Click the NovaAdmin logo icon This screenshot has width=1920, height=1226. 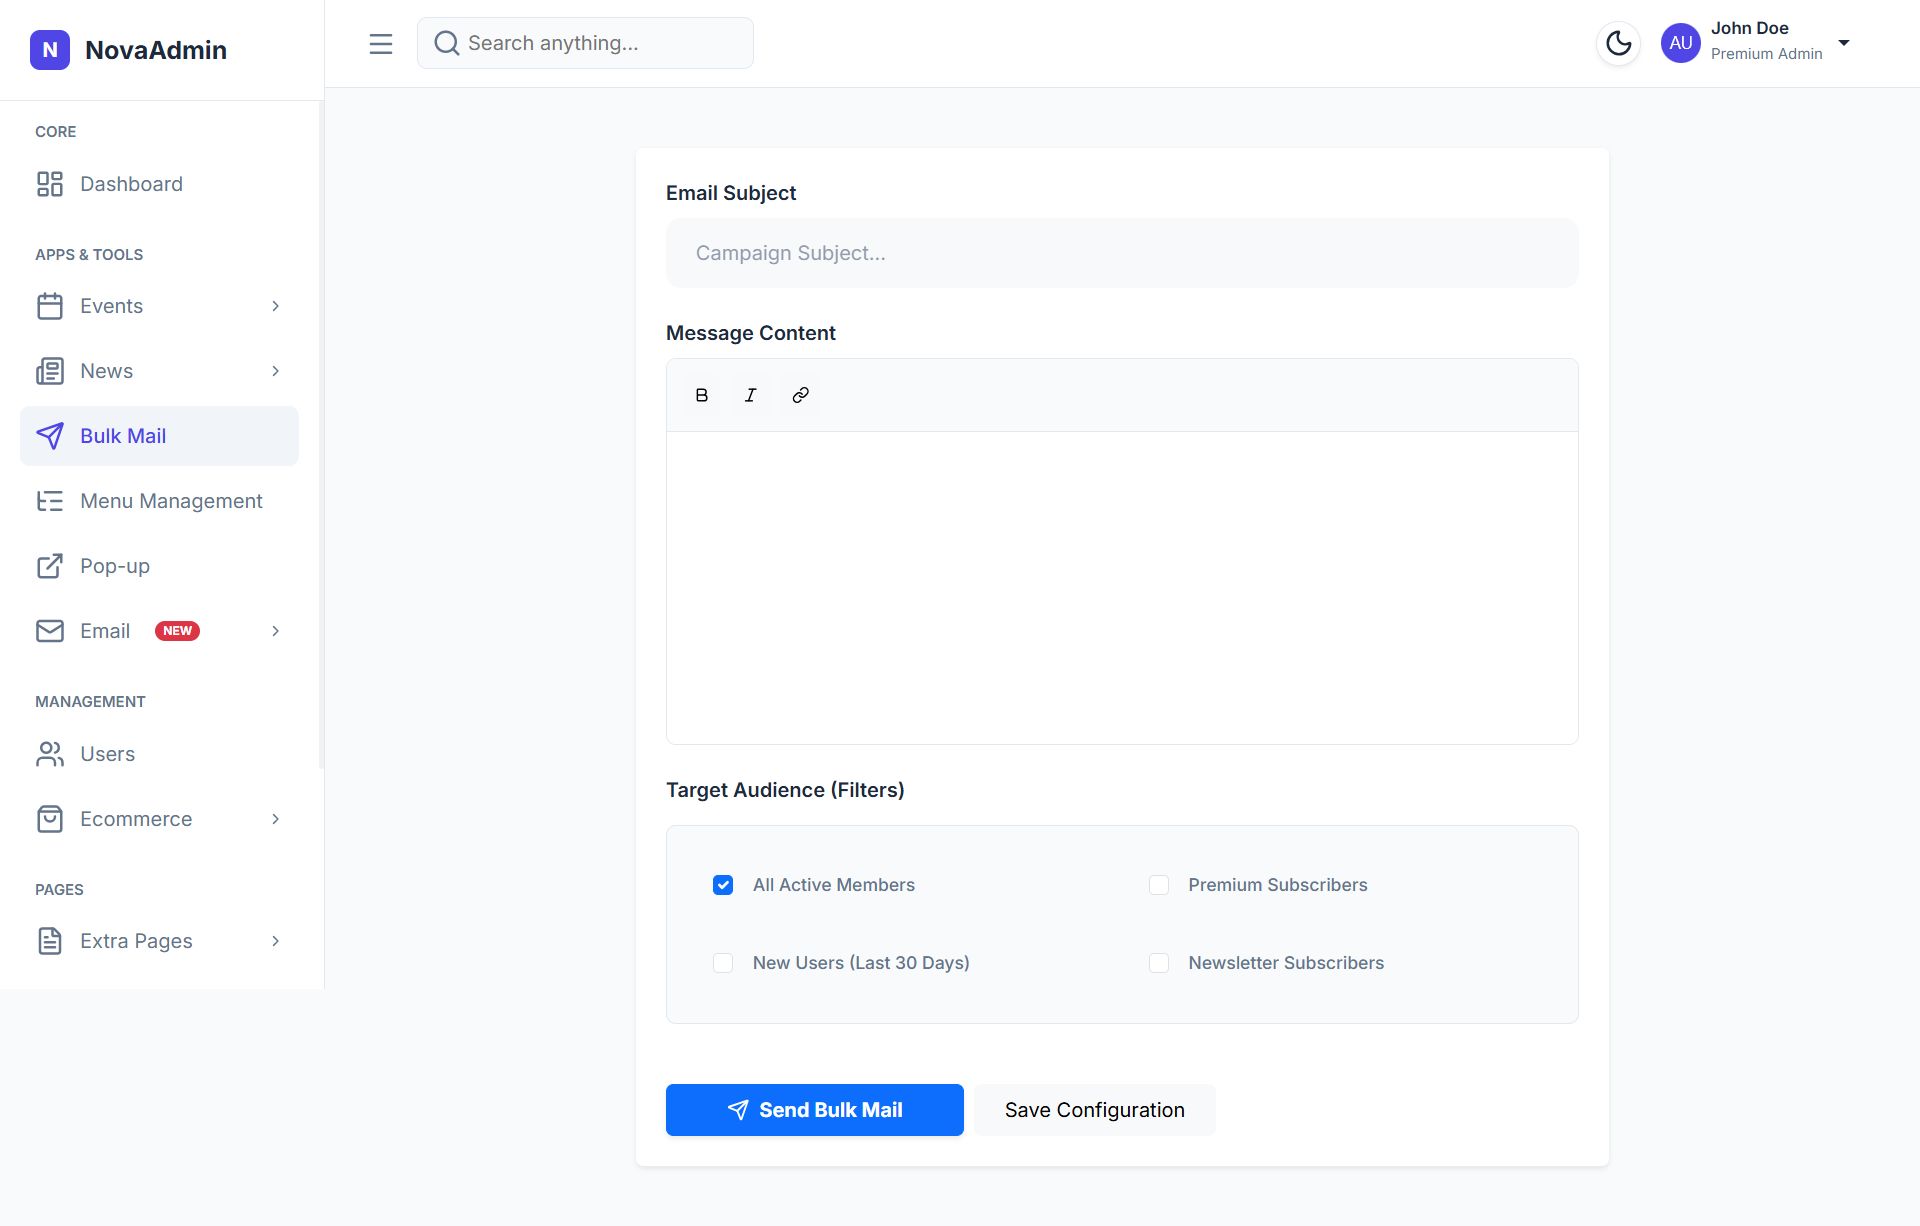[x=50, y=50]
